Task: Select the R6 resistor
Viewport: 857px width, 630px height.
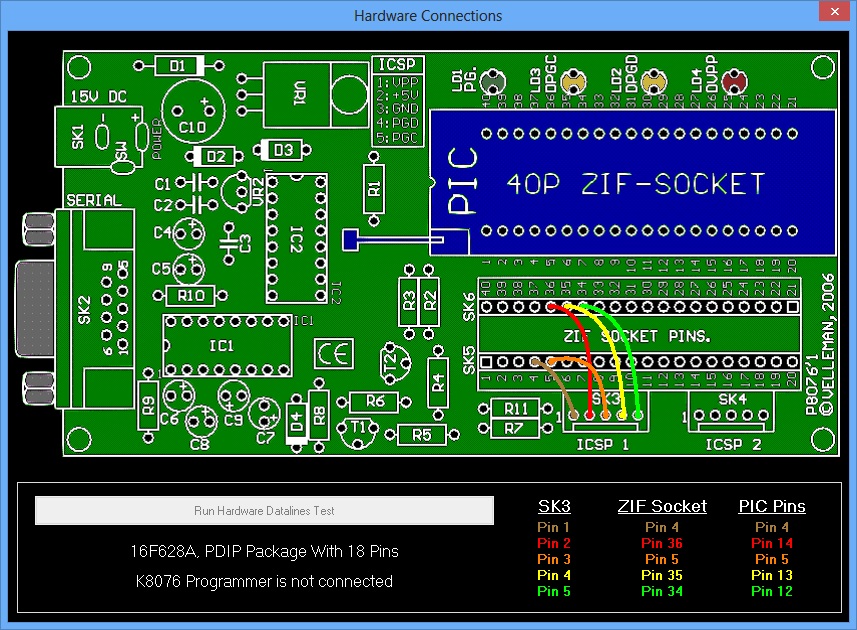Action: click(x=374, y=402)
